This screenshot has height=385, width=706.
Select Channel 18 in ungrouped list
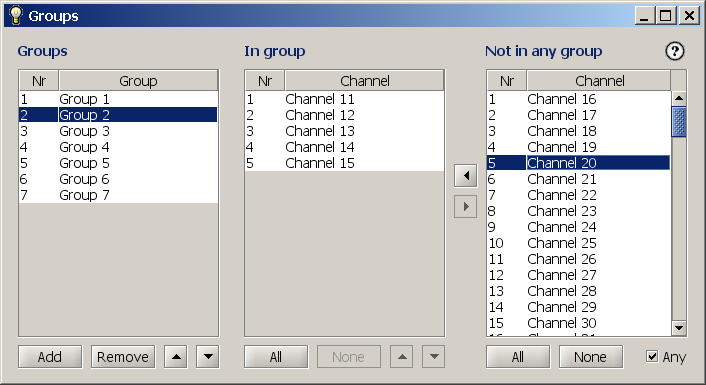(579, 131)
